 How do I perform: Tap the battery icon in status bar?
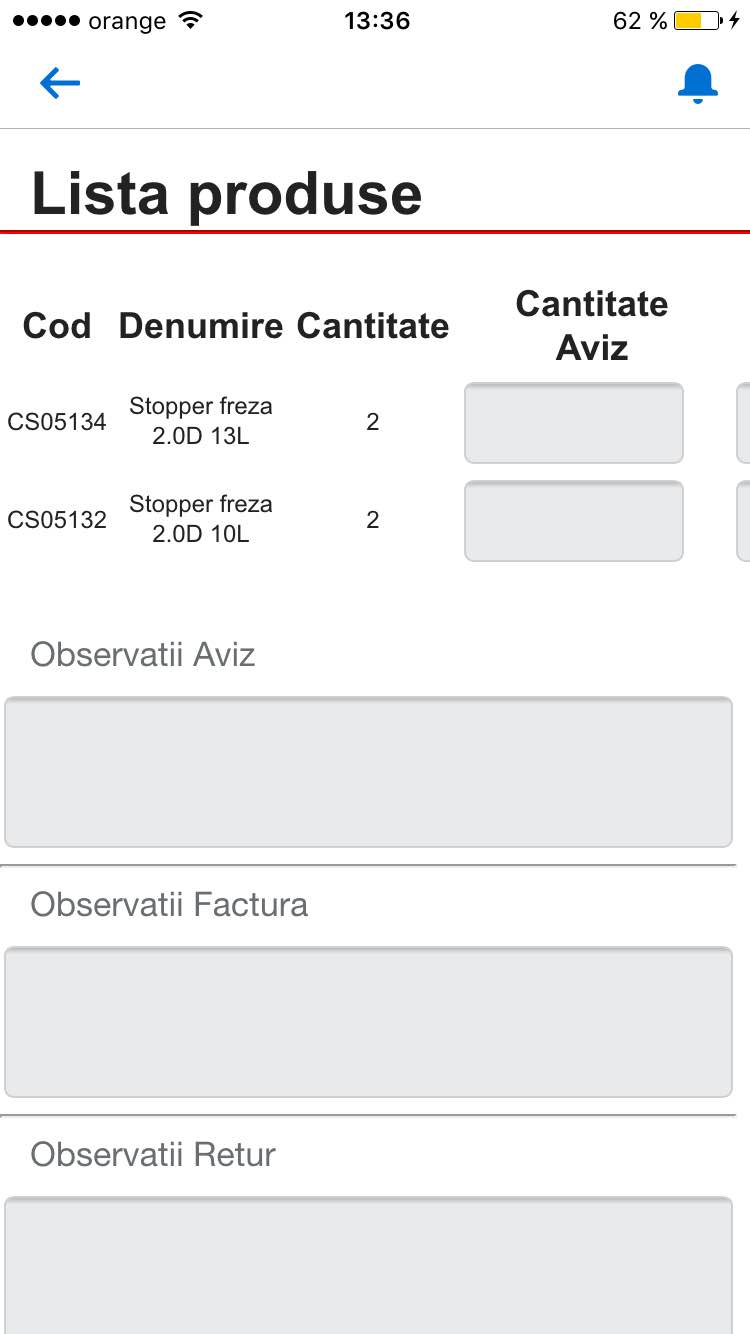click(698, 21)
